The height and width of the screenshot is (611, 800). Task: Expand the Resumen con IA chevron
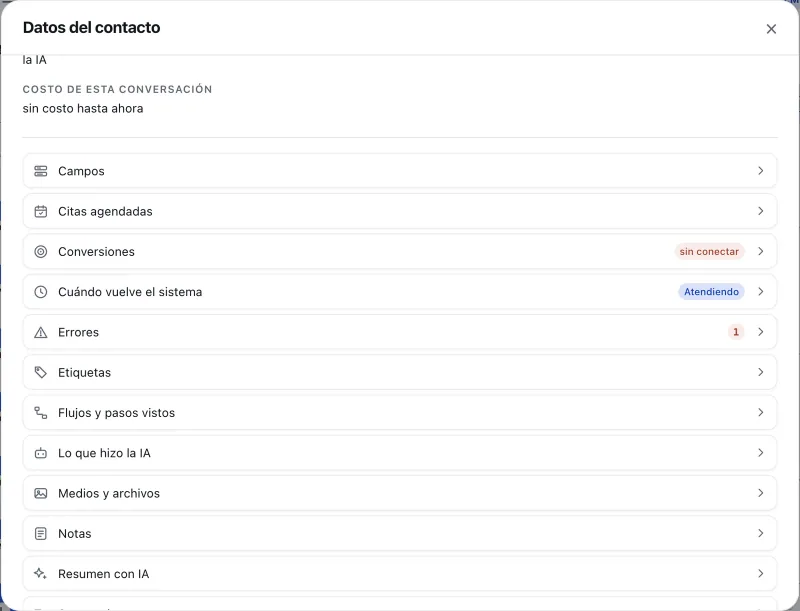[x=760, y=574]
